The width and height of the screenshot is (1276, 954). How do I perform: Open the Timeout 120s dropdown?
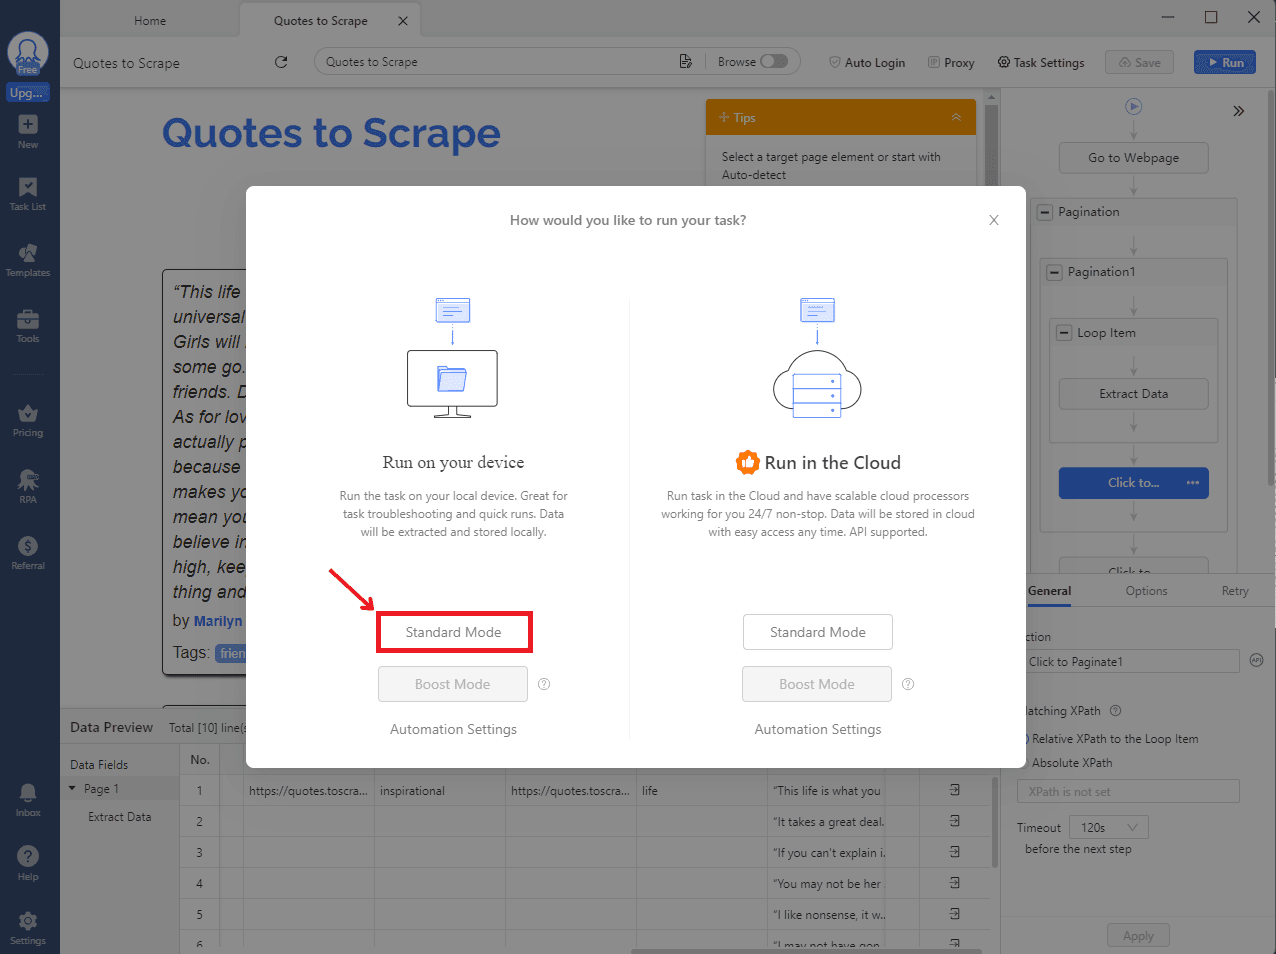[x=1109, y=828]
